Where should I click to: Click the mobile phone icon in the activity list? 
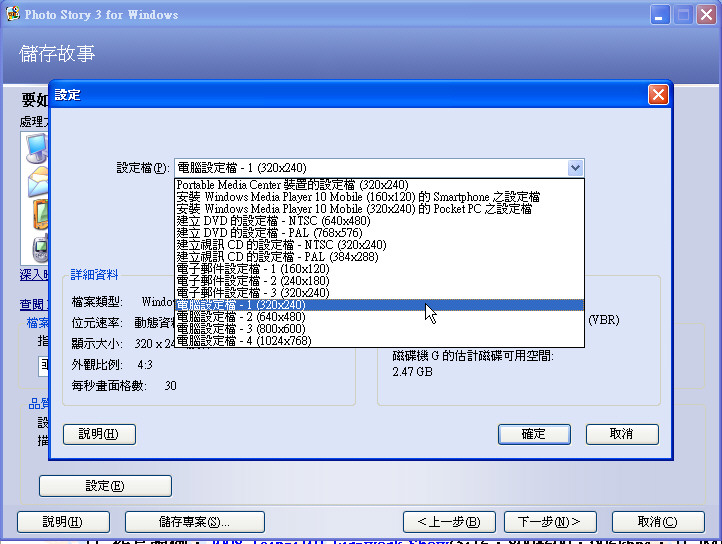pos(40,248)
